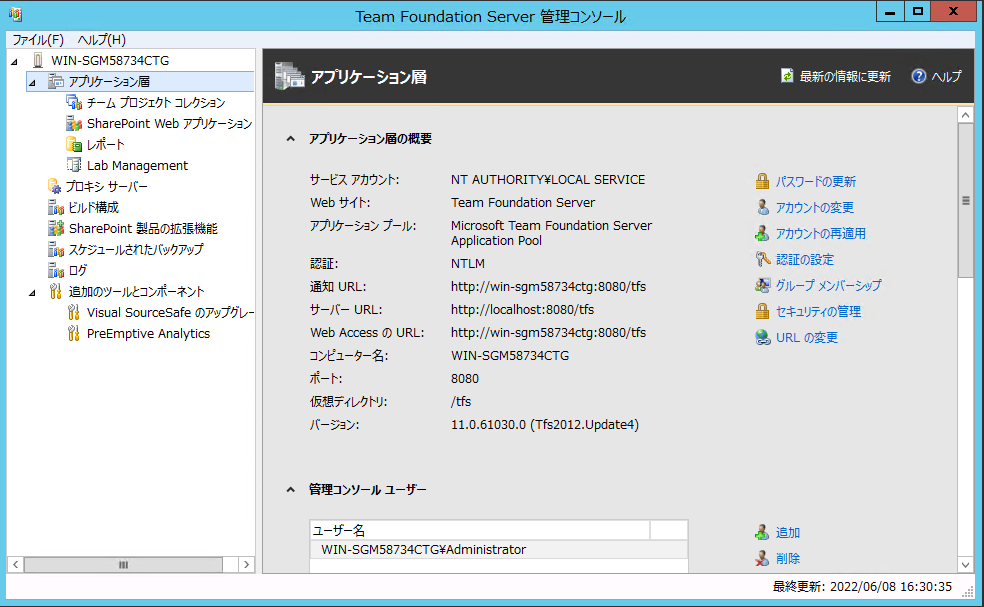The height and width of the screenshot is (607, 984).
Task: Click the セキュリティの管理 link
Action: click(818, 311)
